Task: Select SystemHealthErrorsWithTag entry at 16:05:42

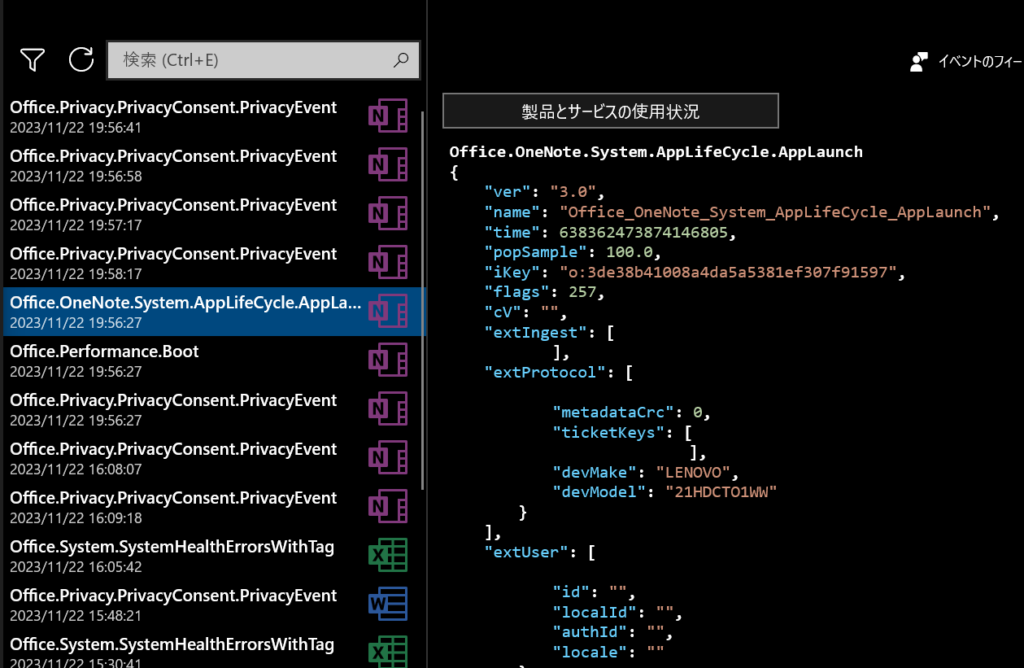Action: pyautogui.click(x=214, y=556)
